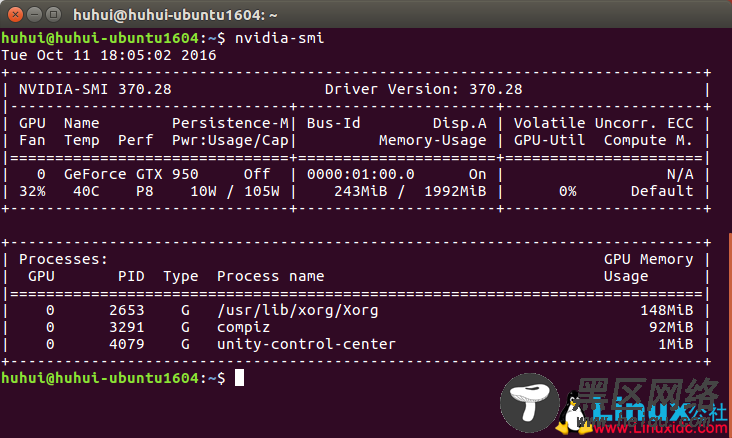Click the temperature value 40C
Image resolution: width=732 pixels, height=438 pixels.
[86, 191]
